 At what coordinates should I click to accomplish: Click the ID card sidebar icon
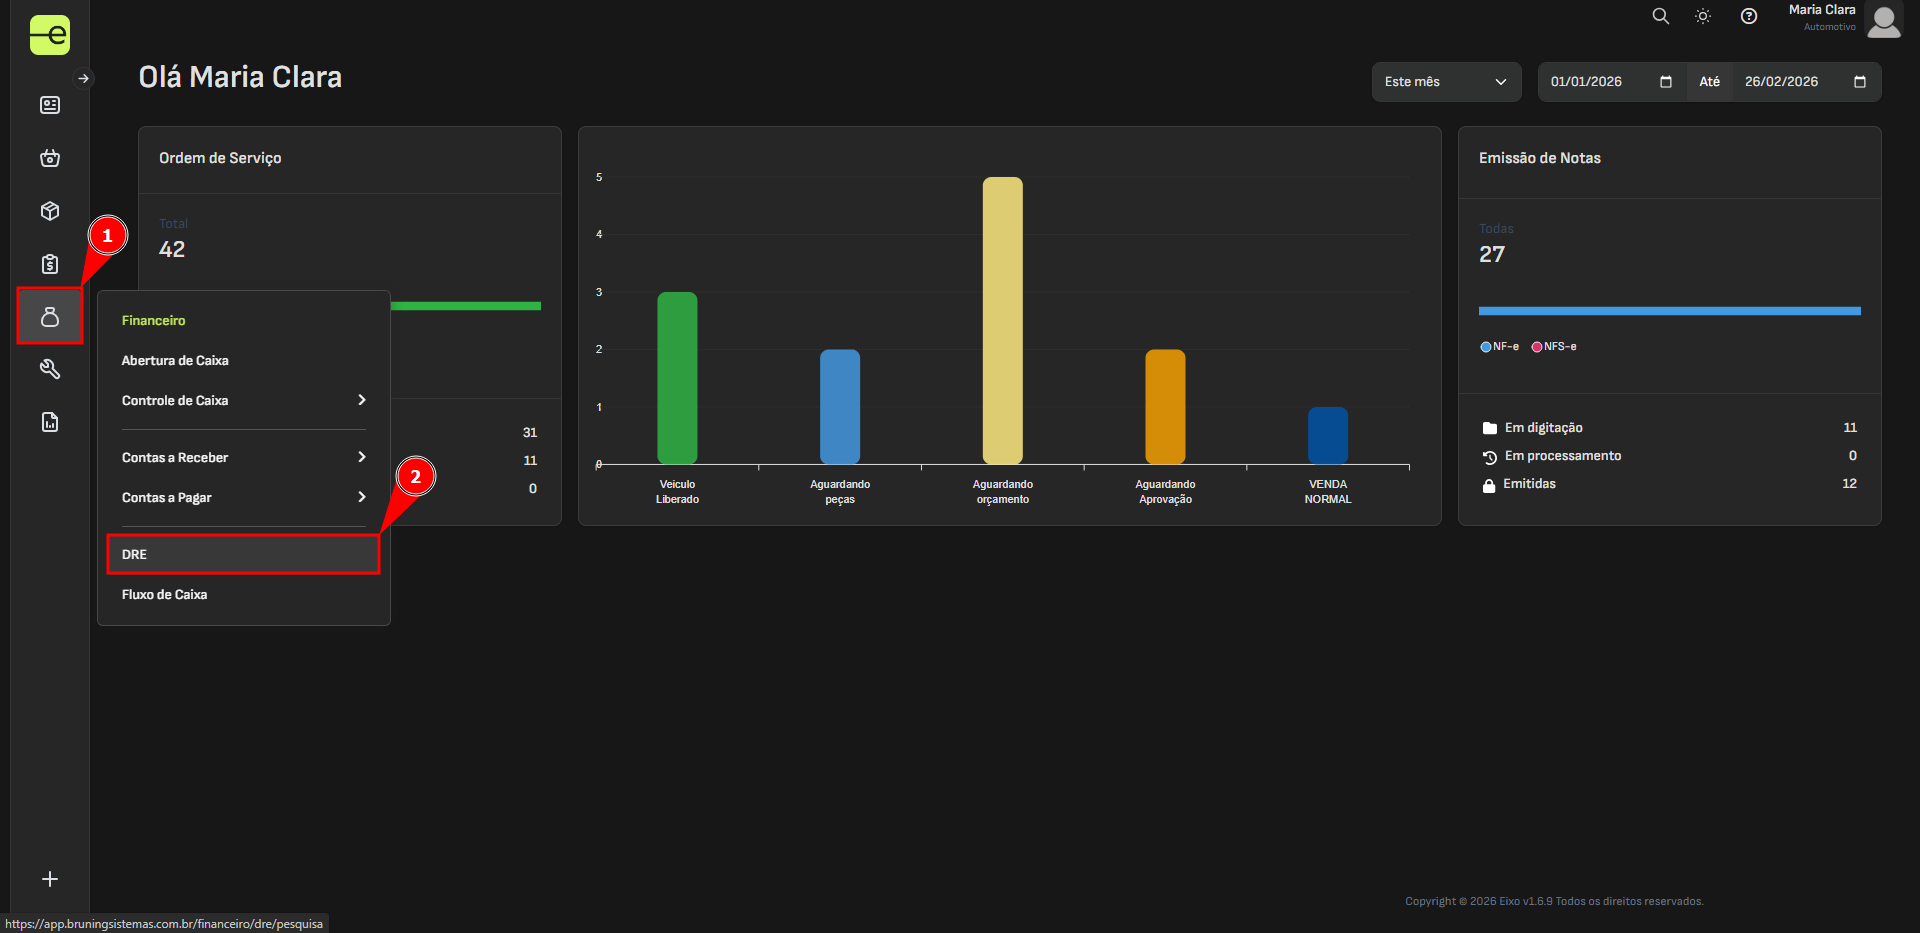click(x=50, y=105)
